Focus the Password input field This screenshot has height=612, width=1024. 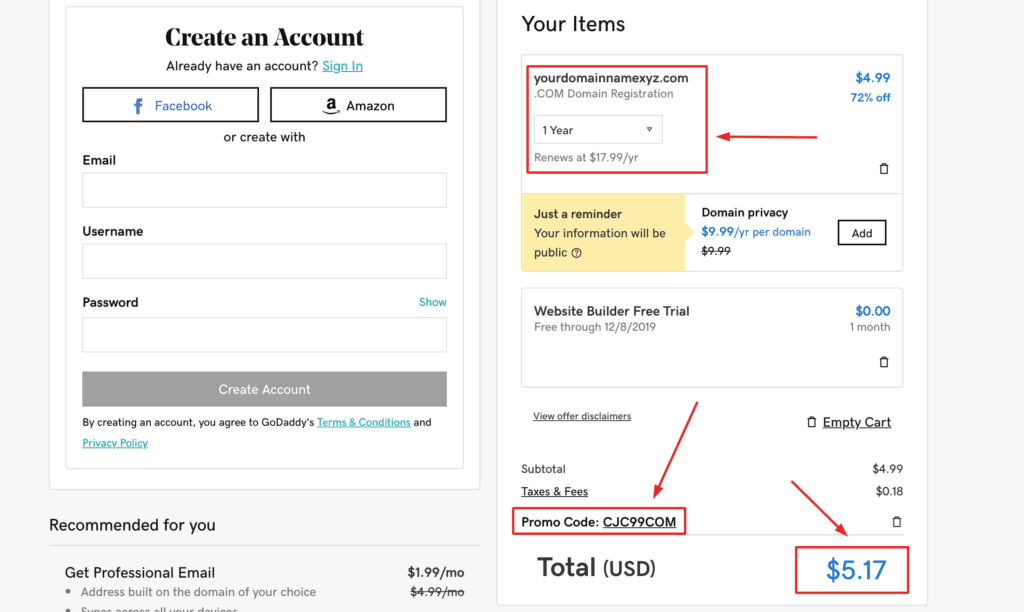(264, 334)
